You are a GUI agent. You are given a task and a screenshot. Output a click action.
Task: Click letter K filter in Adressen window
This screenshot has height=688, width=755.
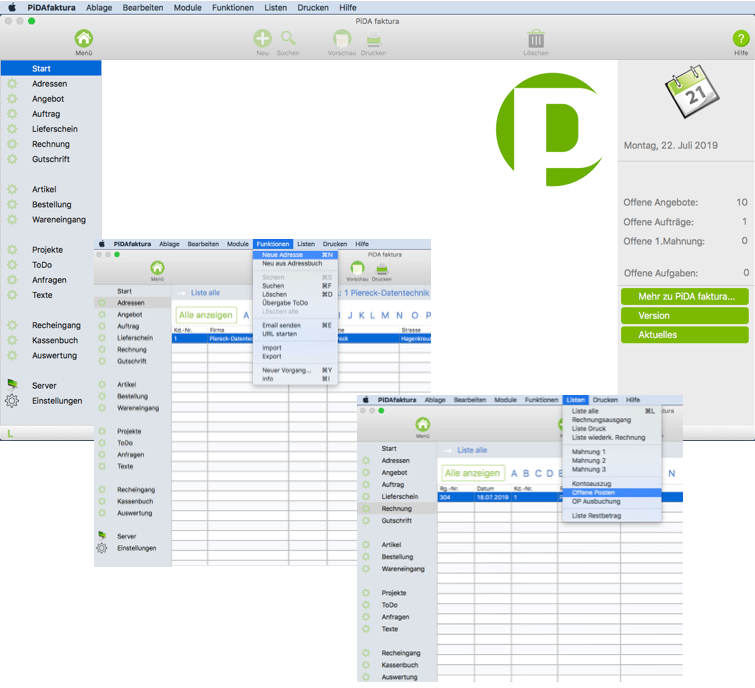(x=361, y=315)
